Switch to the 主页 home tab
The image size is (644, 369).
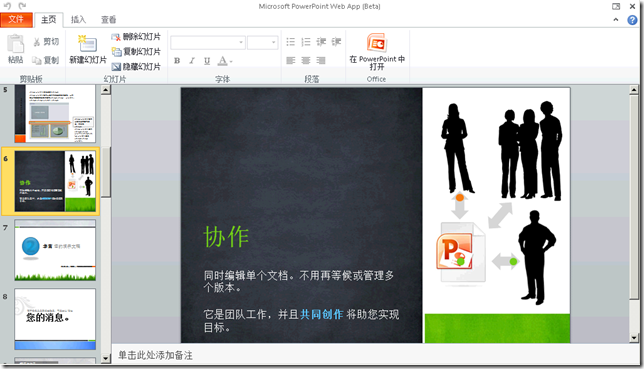48,19
